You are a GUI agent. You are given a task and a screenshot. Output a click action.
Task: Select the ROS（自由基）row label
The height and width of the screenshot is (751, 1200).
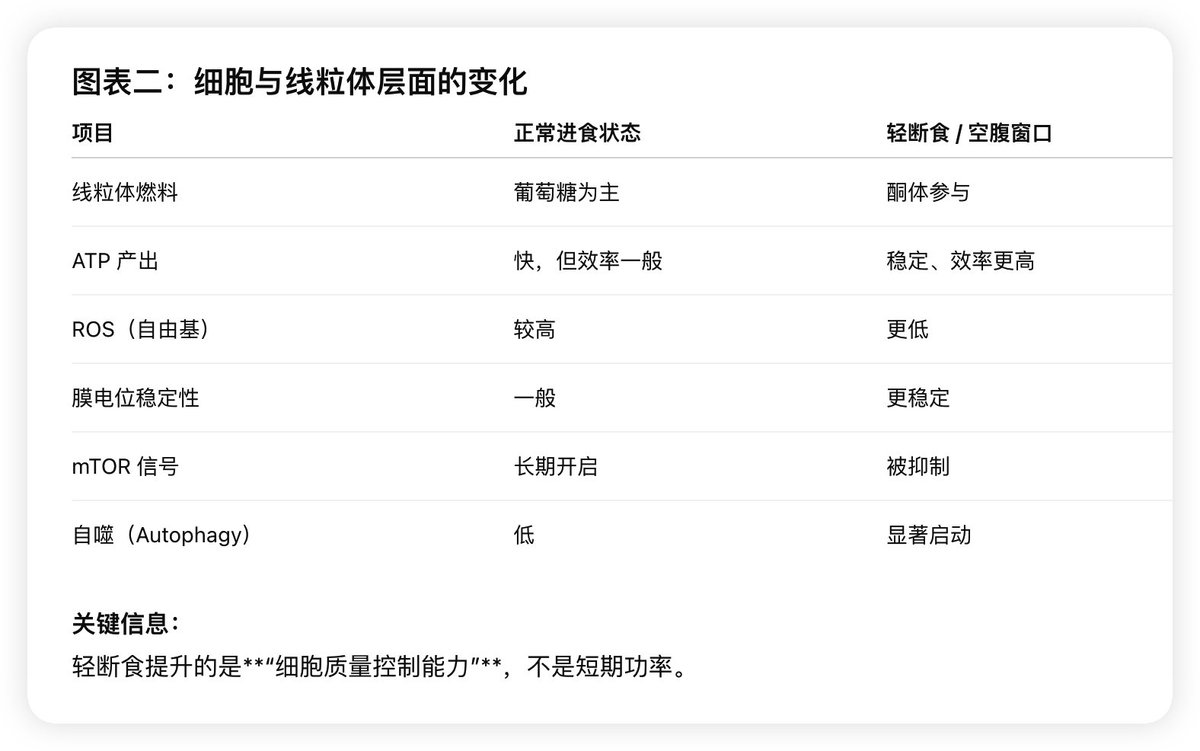coord(141,329)
